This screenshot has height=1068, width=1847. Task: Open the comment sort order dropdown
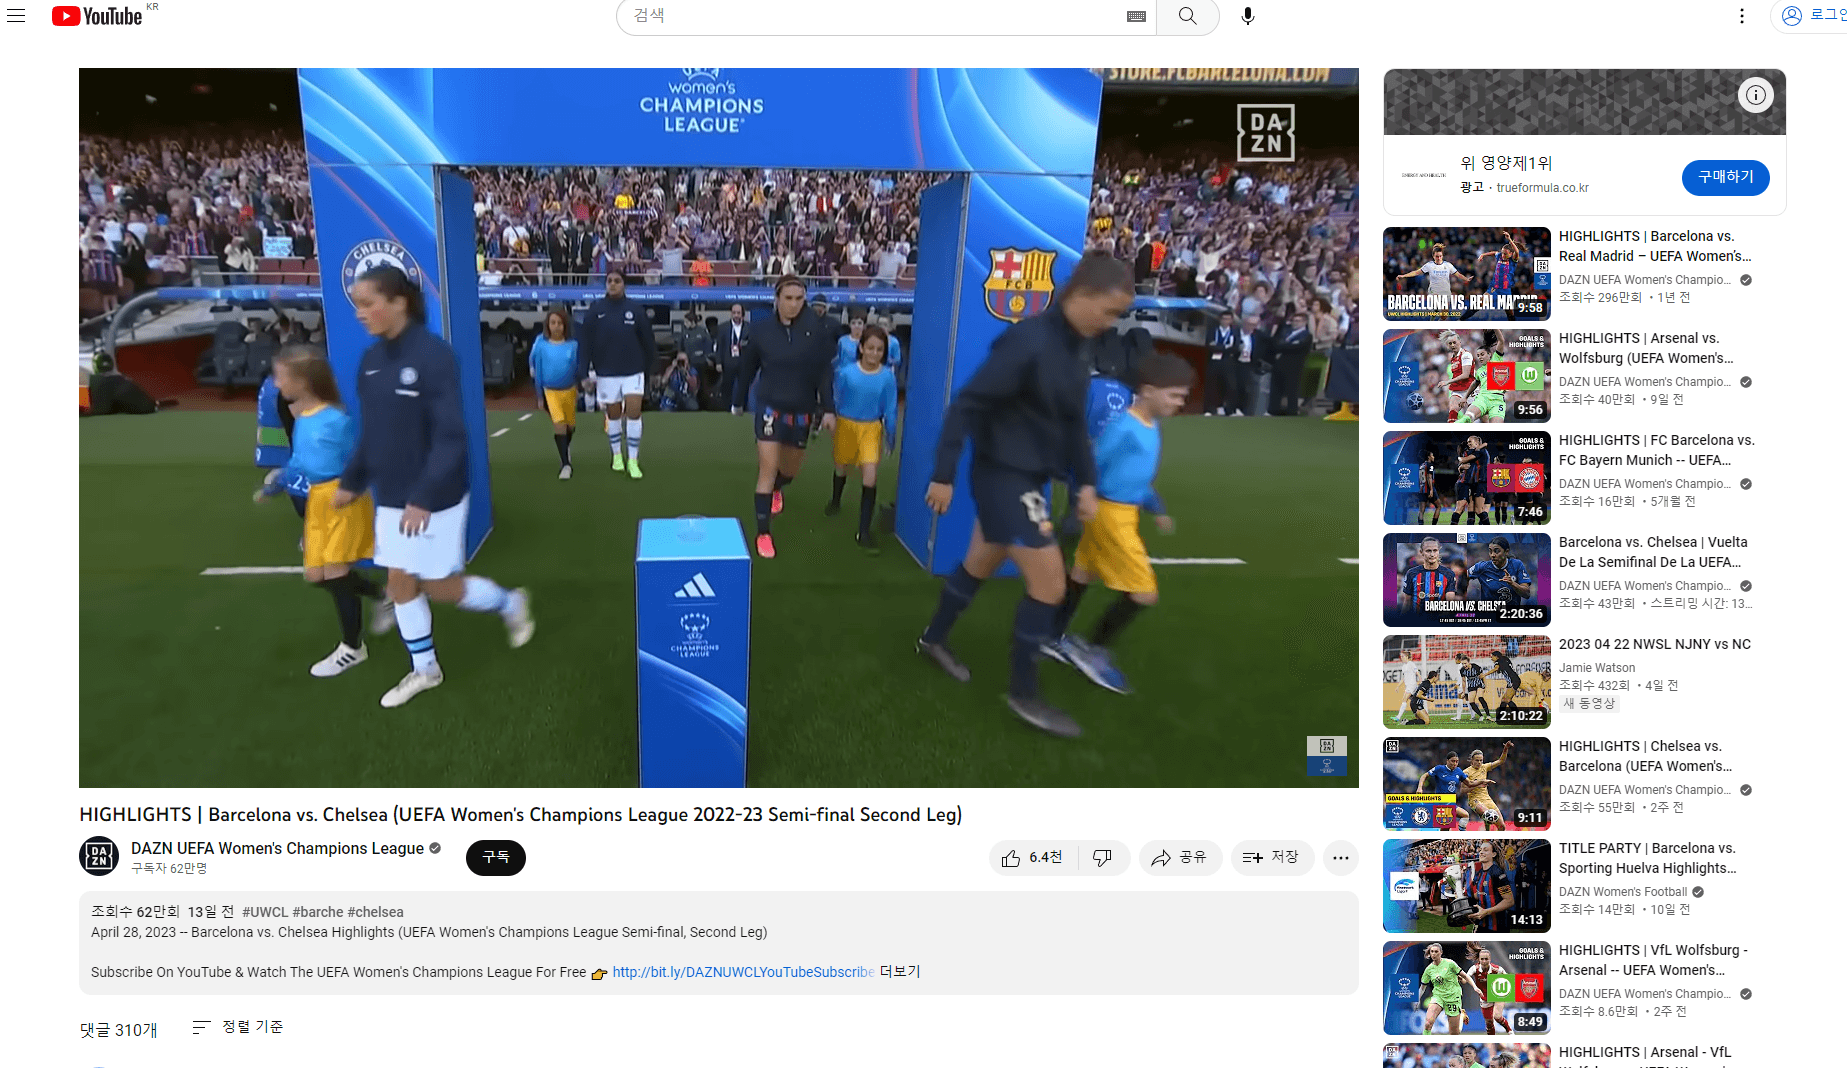pos(238,1027)
